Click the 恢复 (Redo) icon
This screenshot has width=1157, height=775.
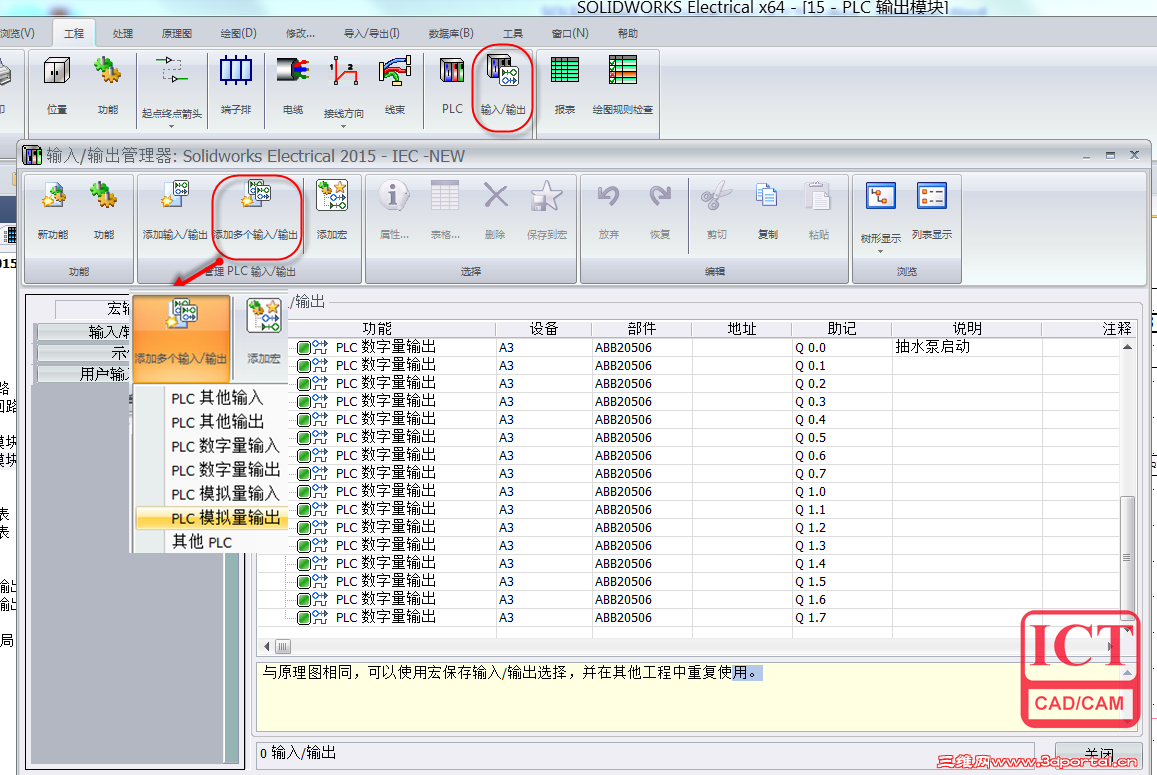(x=660, y=210)
